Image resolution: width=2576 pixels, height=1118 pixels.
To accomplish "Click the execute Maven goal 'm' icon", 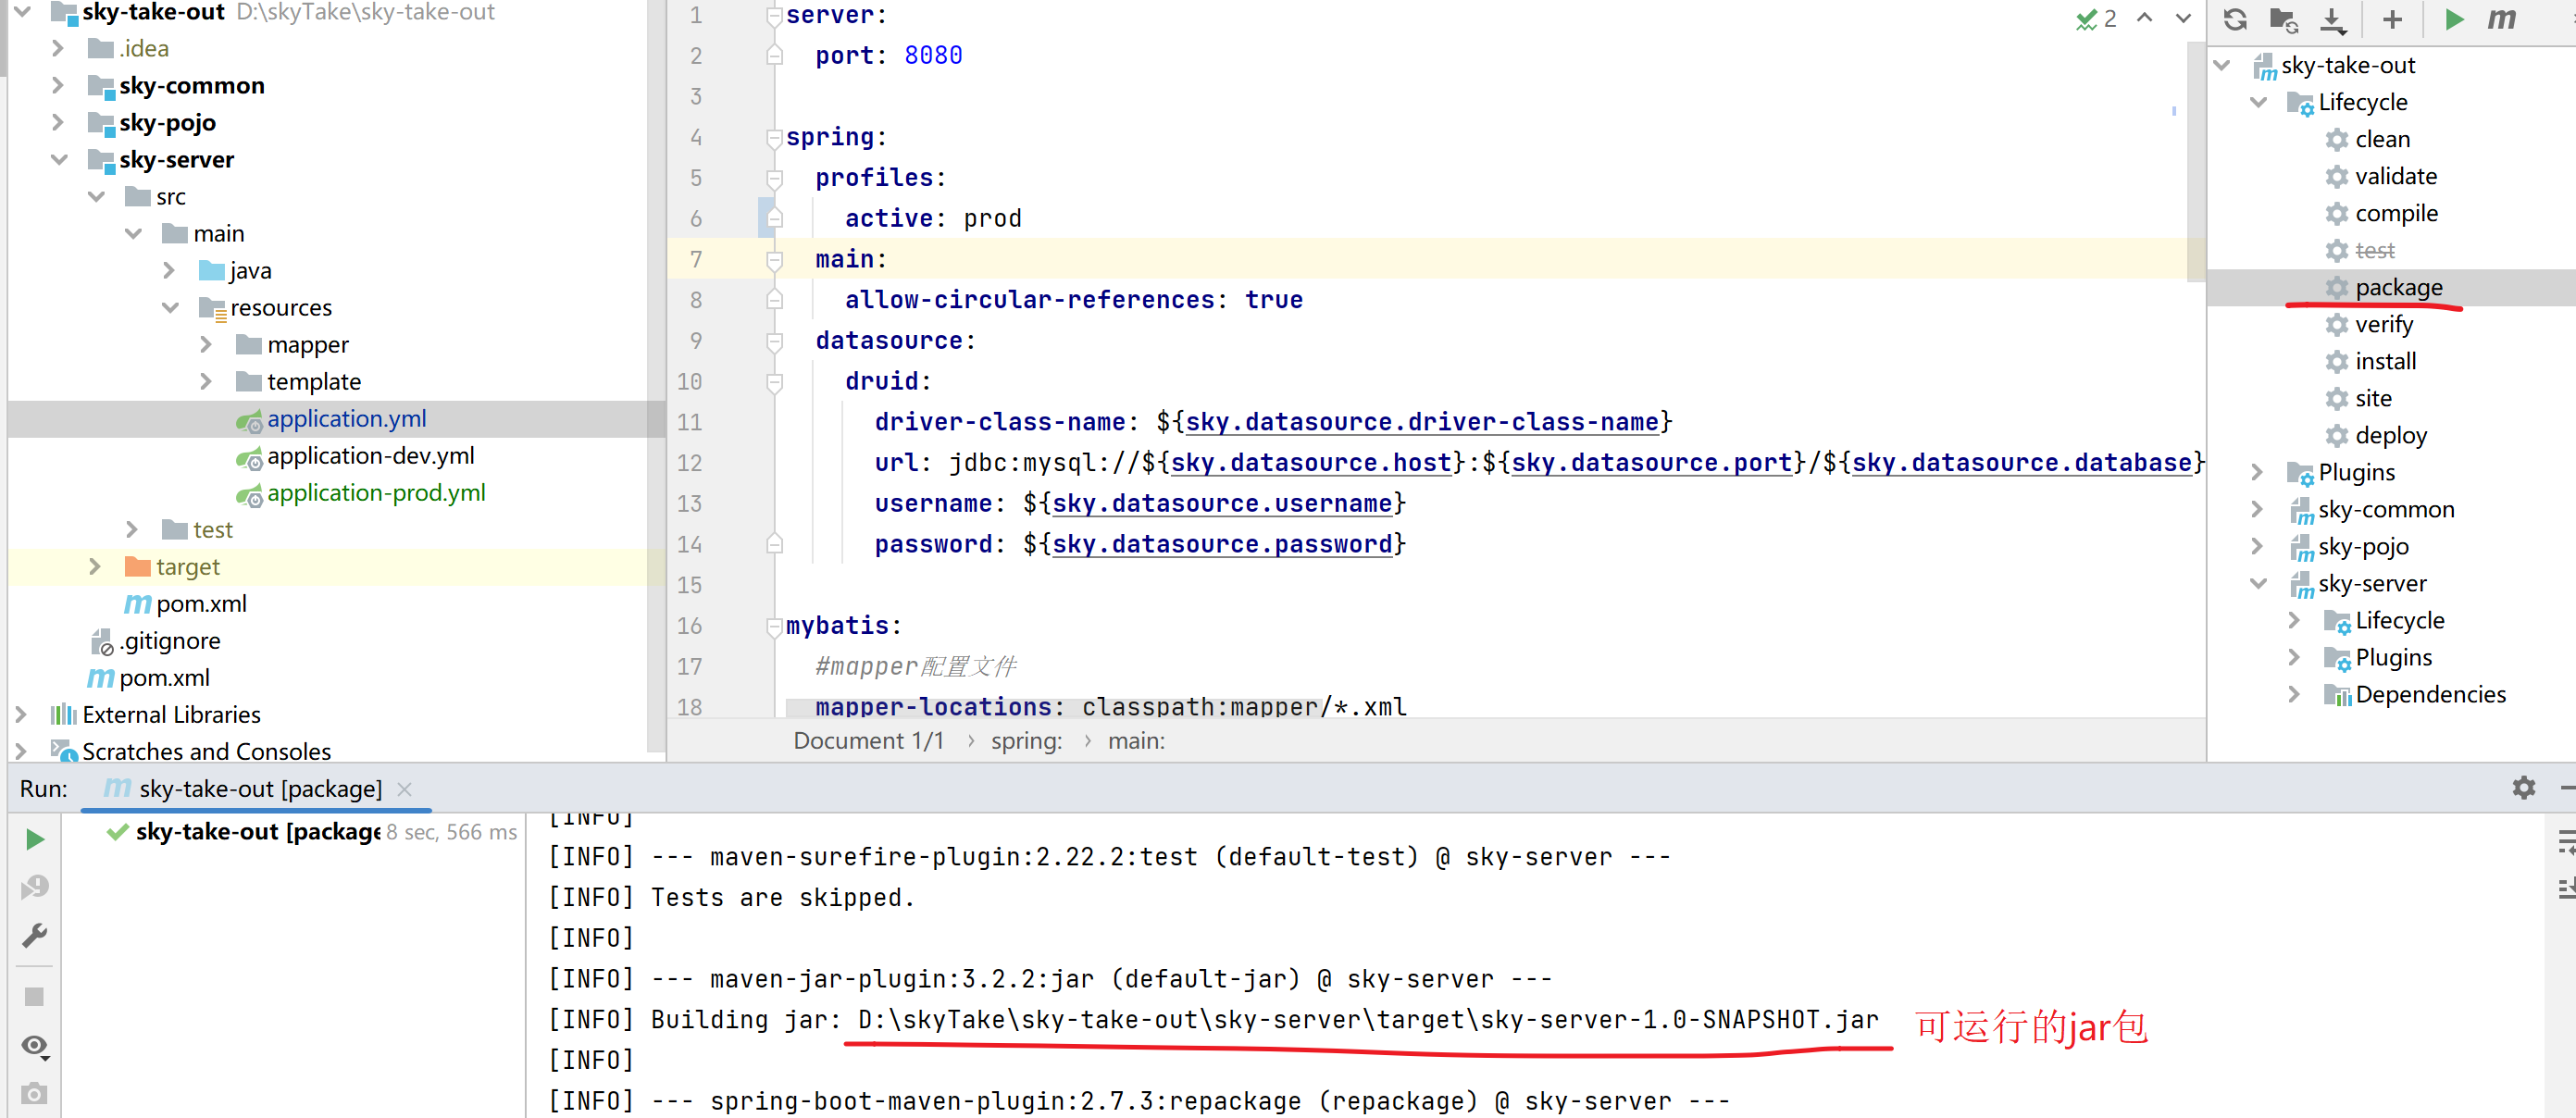I will coord(2502,19).
